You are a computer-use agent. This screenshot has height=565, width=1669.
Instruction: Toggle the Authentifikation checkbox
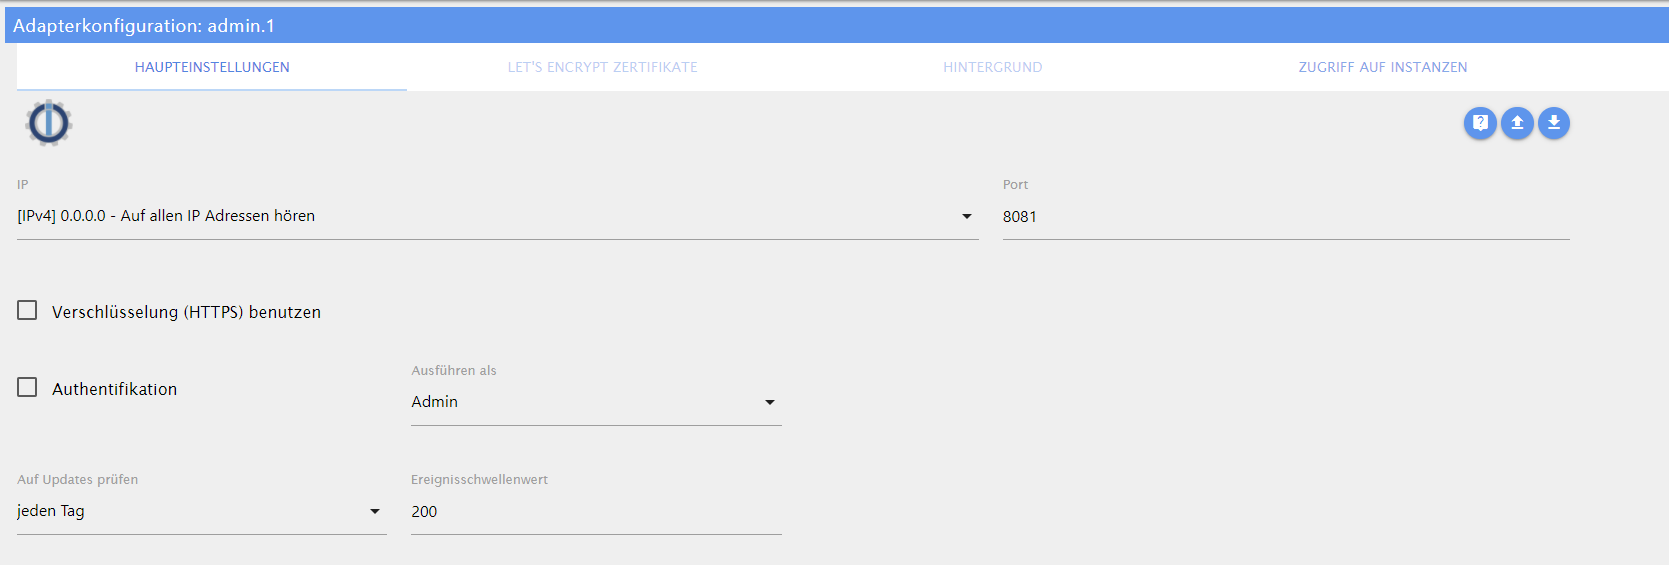click(27, 387)
